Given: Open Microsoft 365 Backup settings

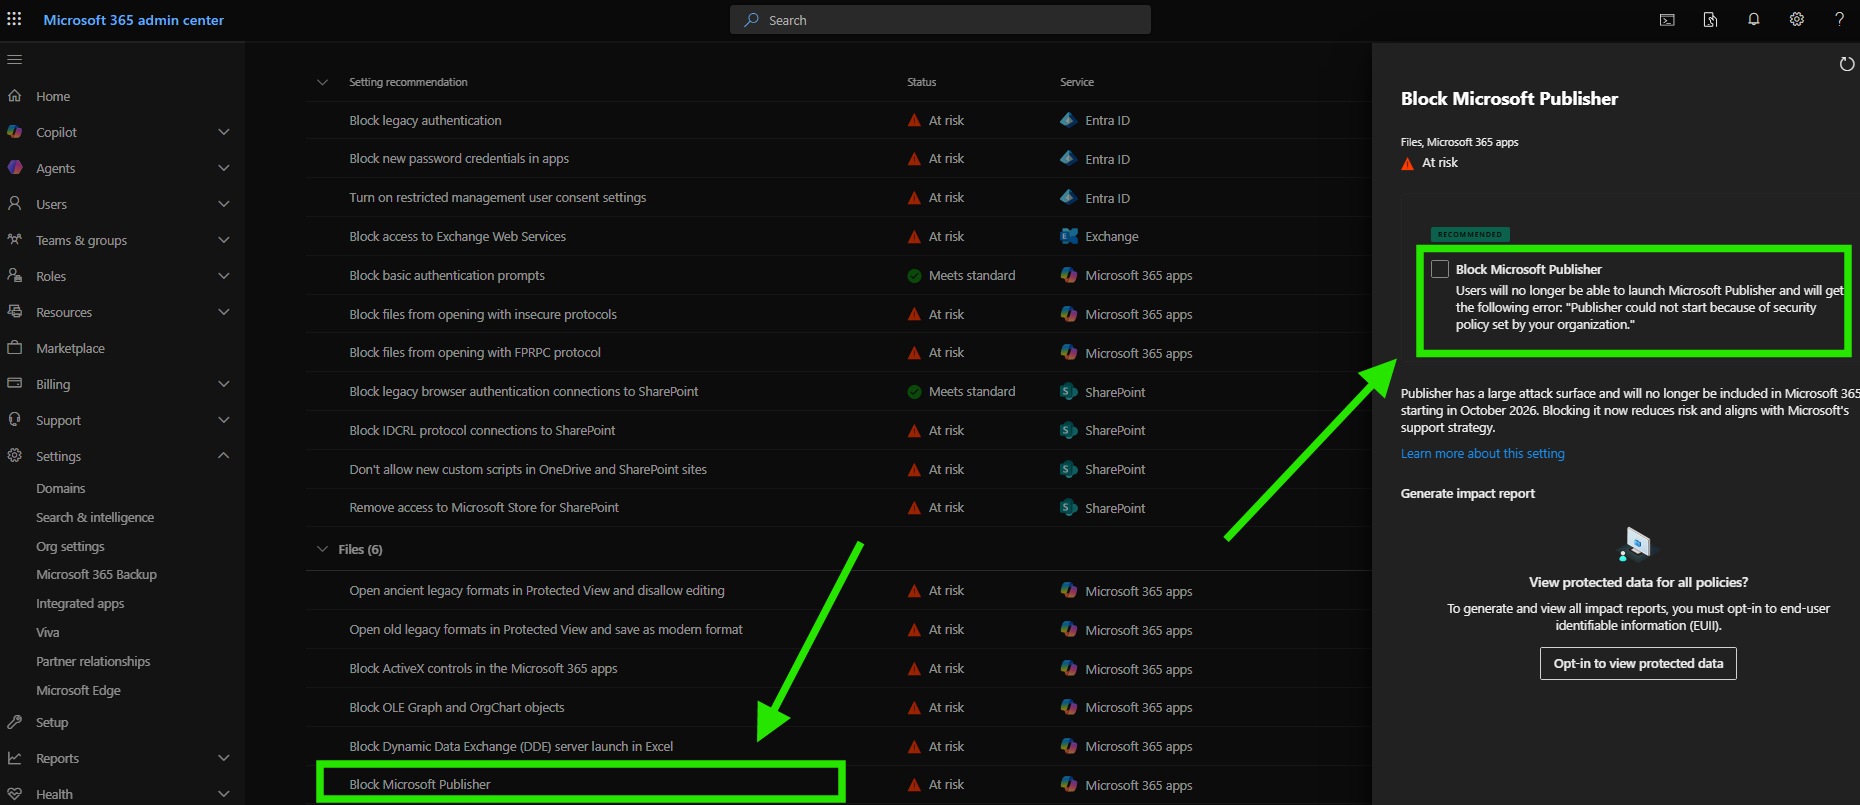Looking at the screenshot, I should pos(96,575).
